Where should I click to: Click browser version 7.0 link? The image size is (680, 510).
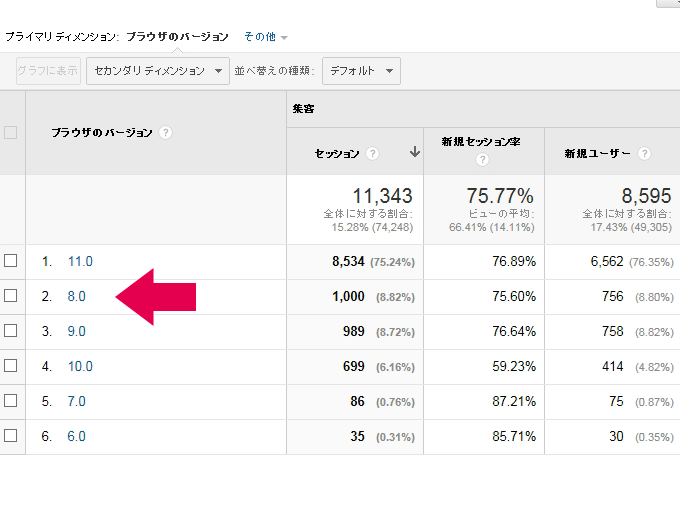click(76, 401)
